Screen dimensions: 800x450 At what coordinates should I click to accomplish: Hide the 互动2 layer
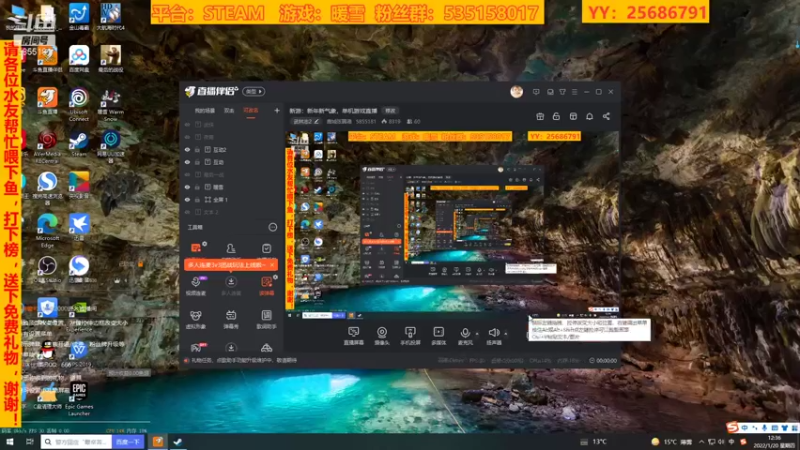pos(187,149)
